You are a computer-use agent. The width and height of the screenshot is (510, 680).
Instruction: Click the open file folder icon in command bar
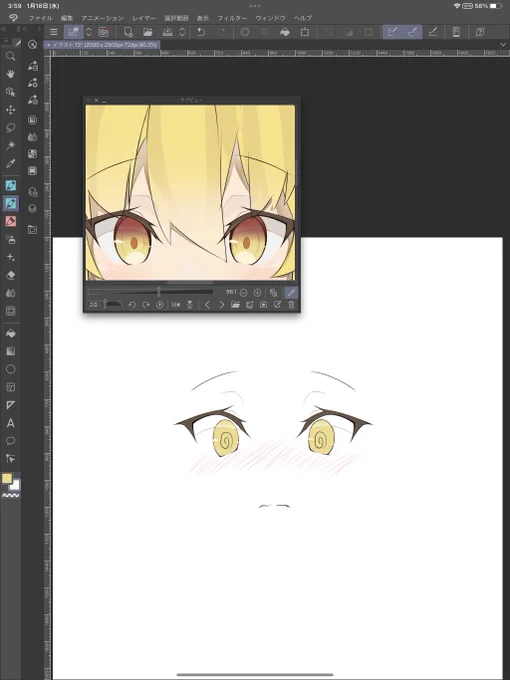click(148, 32)
